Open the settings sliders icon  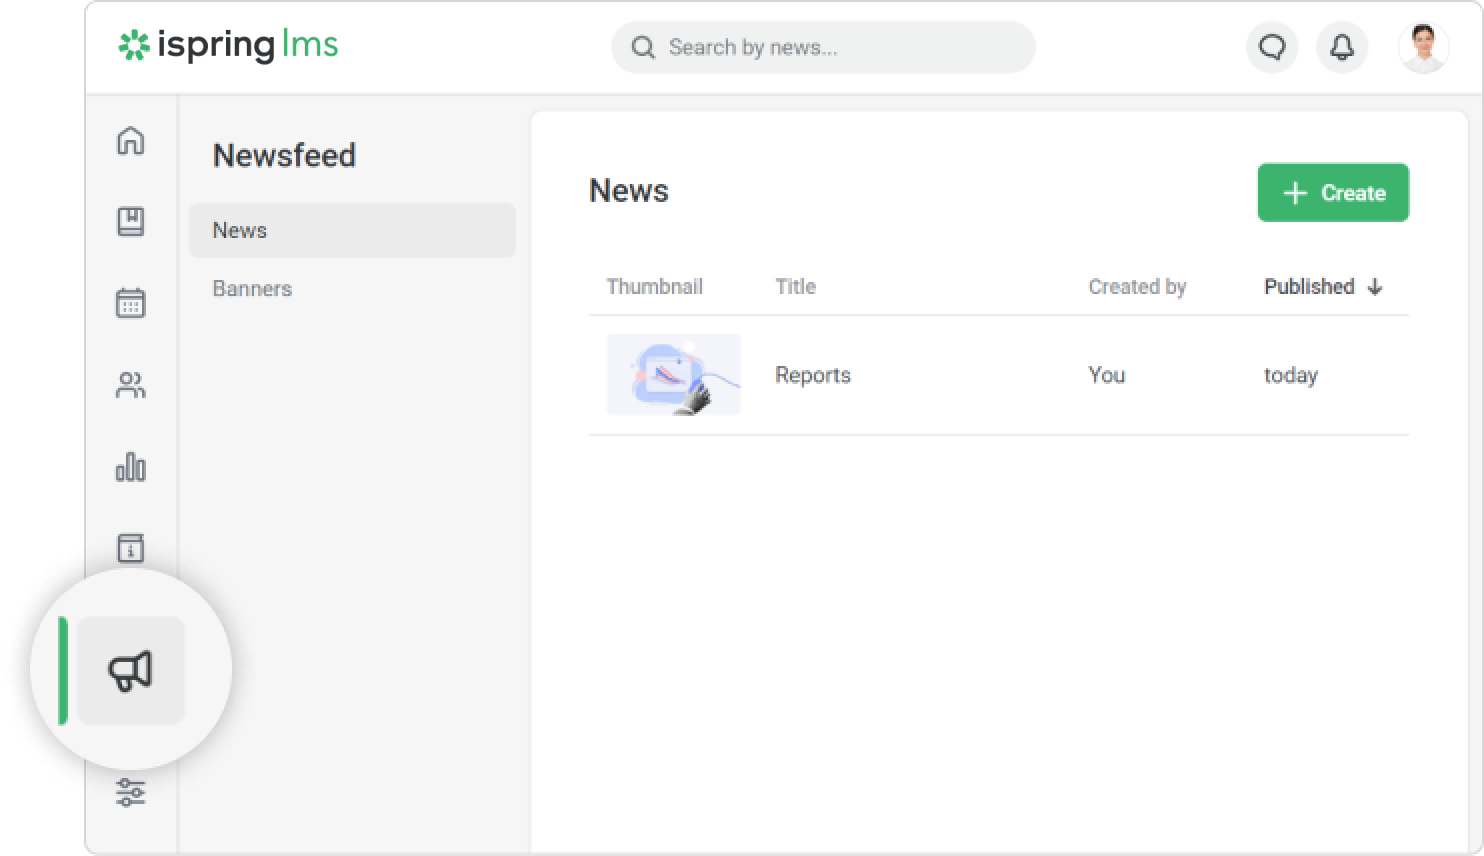click(x=131, y=793)
